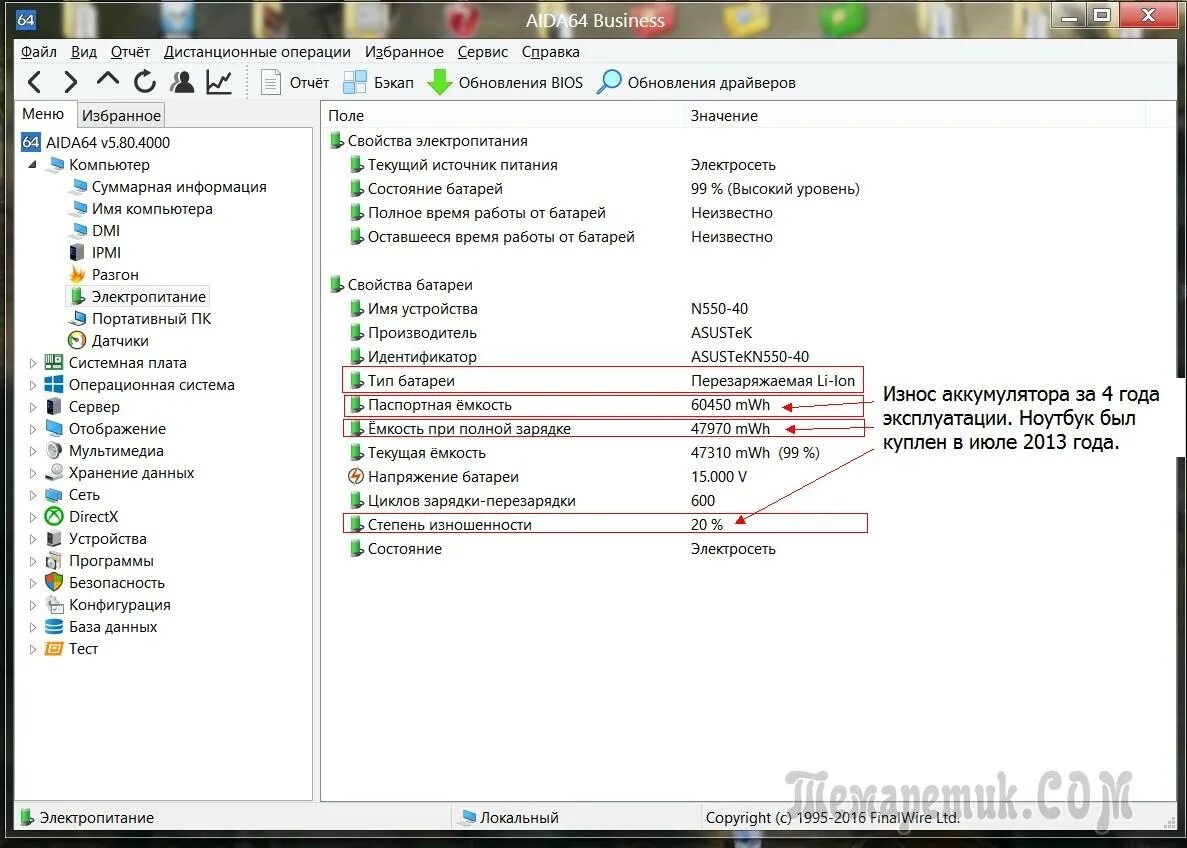Click the Устройства tree icon
The width and height of the screenshot is (1187, 848).
click(x=54, y=538)
